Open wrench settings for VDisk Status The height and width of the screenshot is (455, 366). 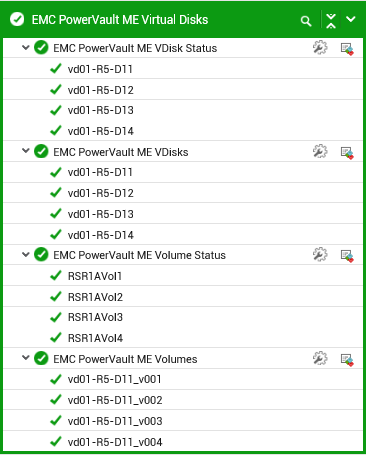pos(320,48)
